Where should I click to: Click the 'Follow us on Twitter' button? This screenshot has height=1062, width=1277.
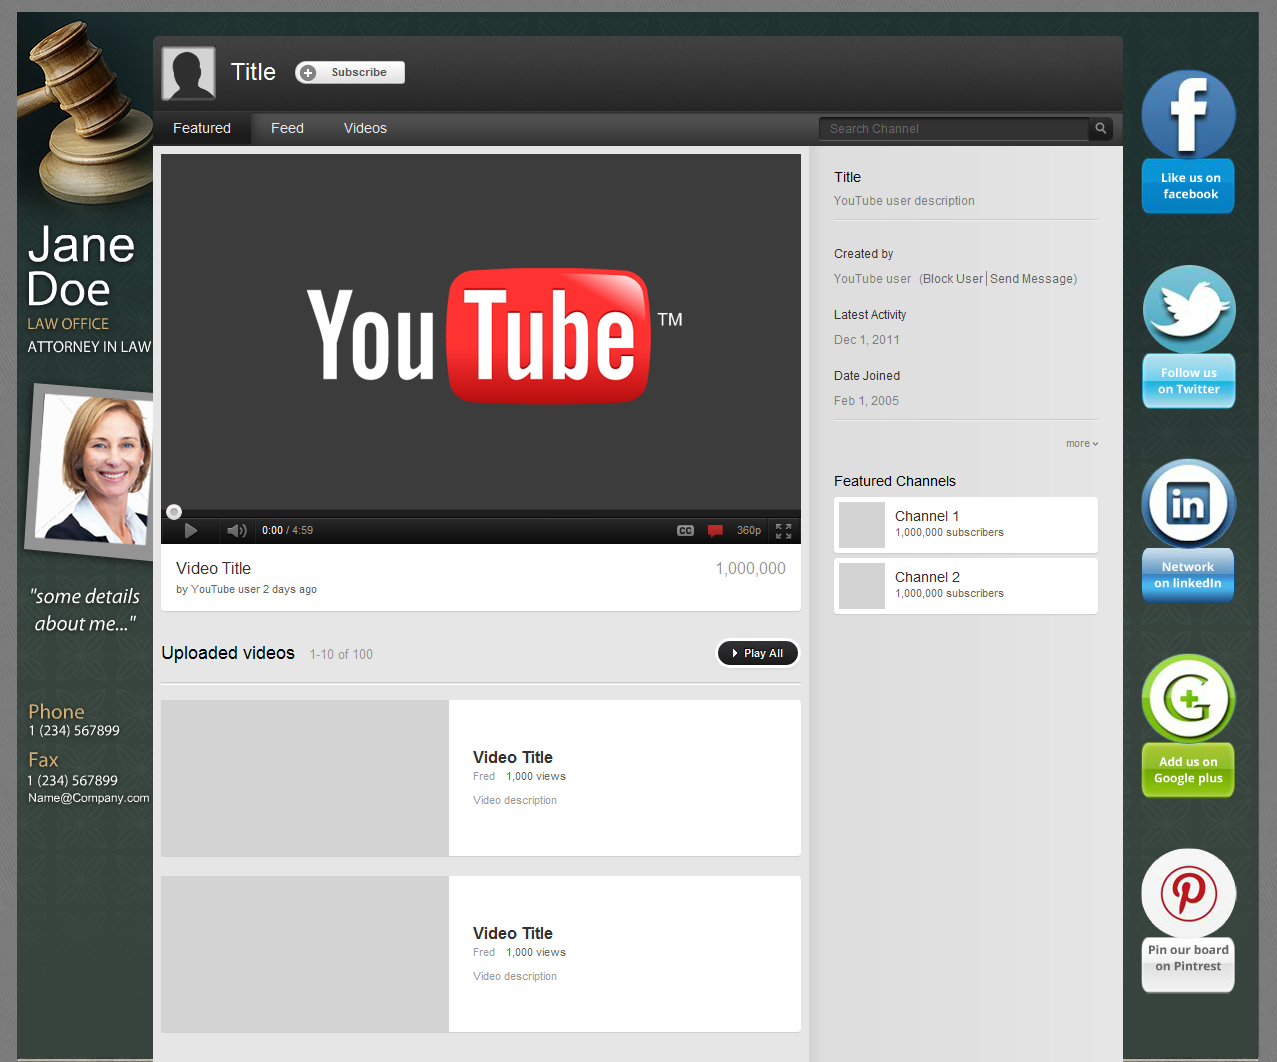[1188, 381]
